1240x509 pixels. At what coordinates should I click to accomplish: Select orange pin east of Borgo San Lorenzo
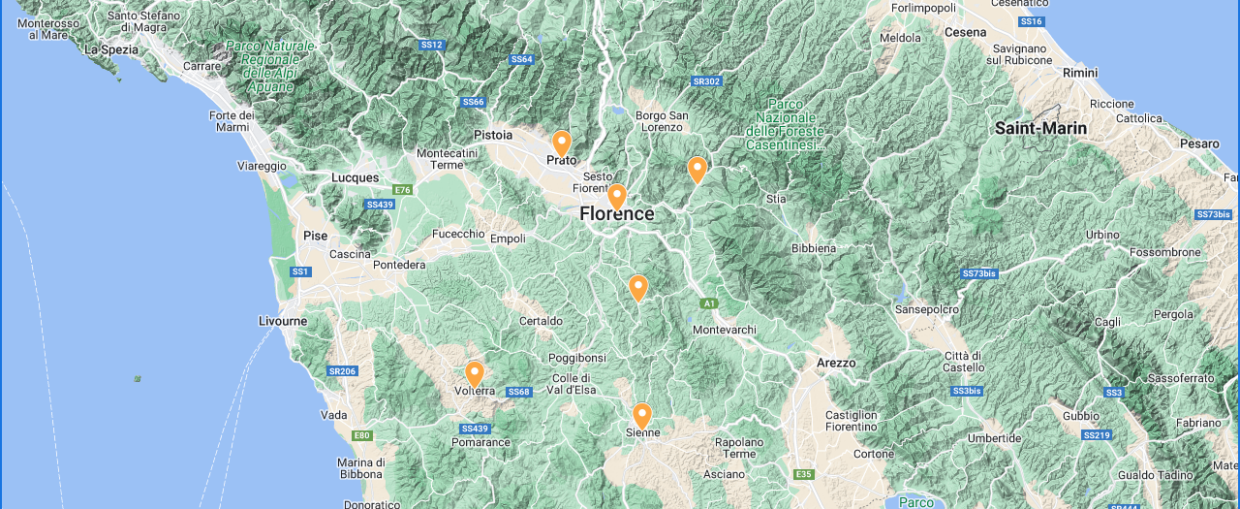point(697,170)
